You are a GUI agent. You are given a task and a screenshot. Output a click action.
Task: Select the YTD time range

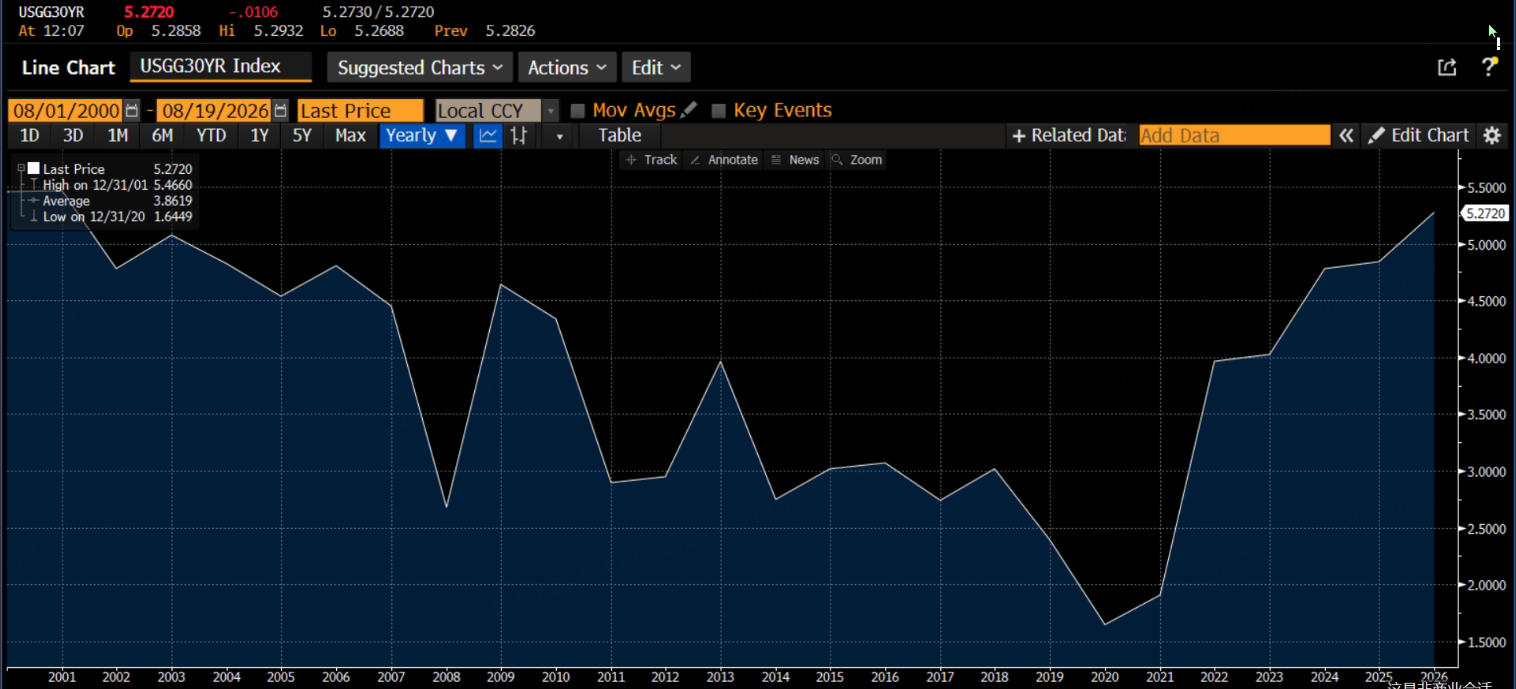click(211, 136)
